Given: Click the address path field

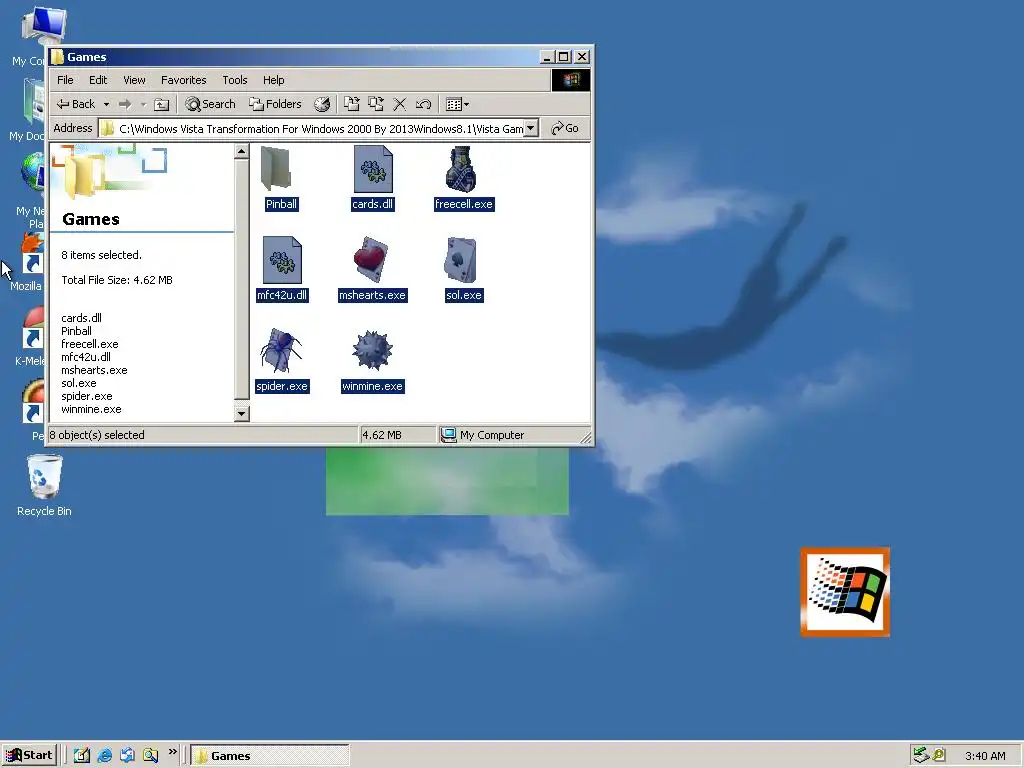Looking at the screenshot, I should tap(319, 128).
